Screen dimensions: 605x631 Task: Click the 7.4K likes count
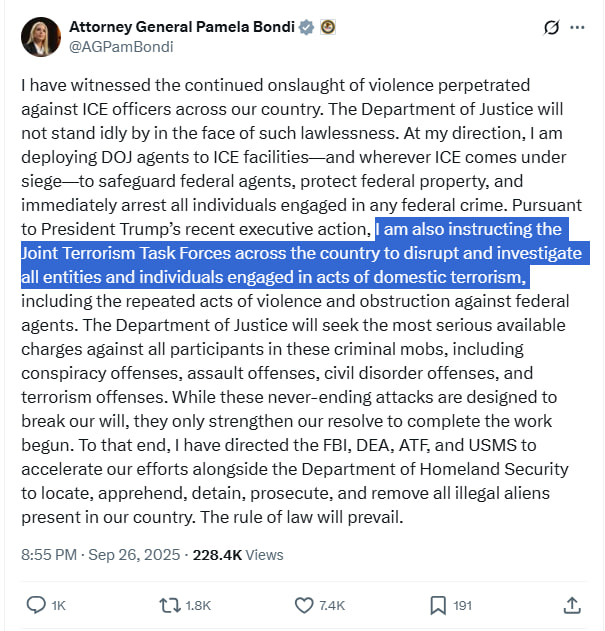click(x=332, y=606)
